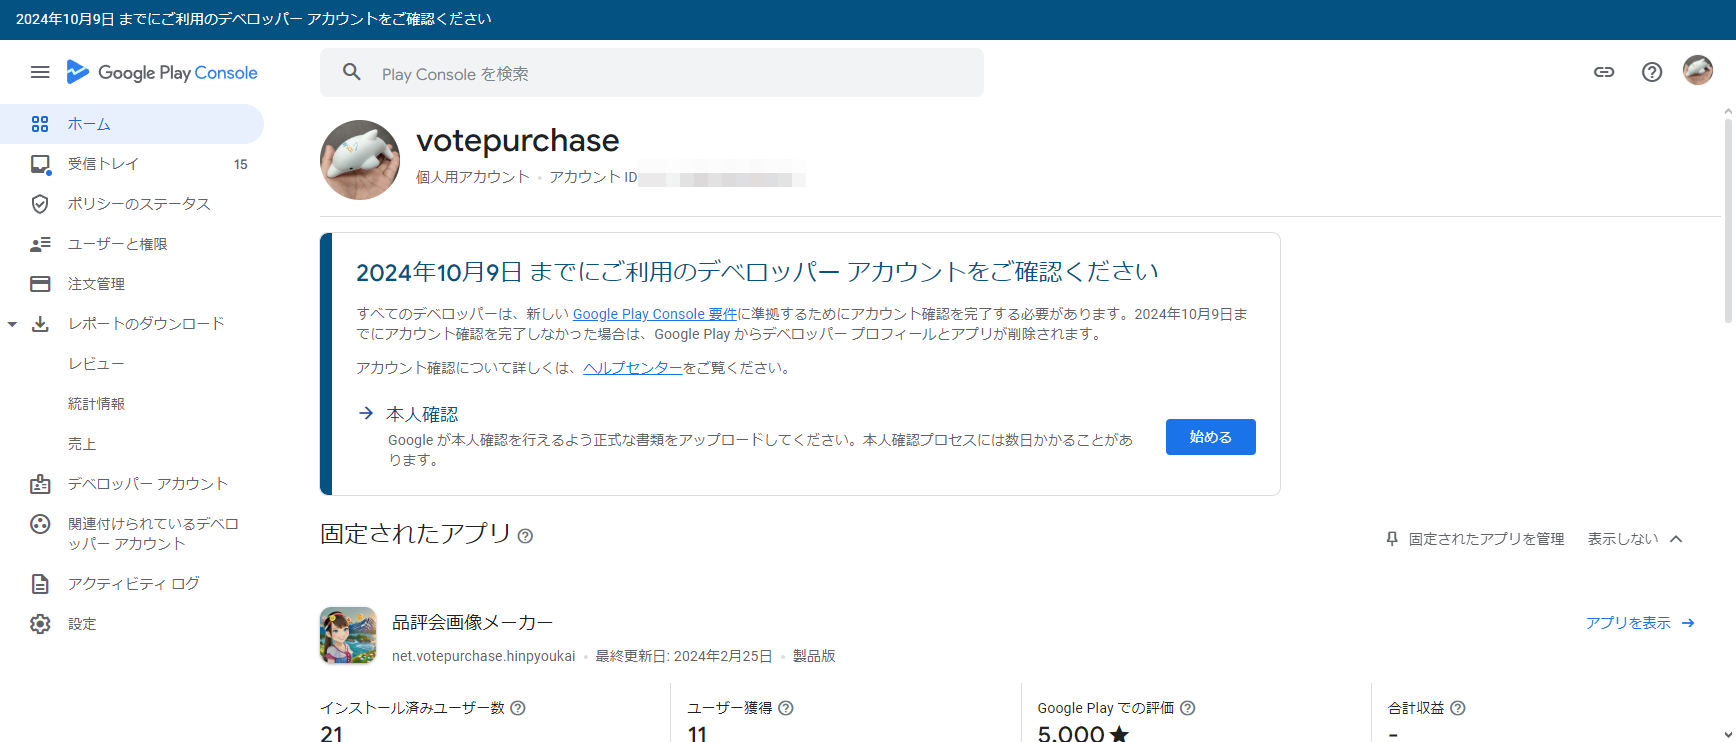
Task: Click the package name net.votepurchase.hinpyoukai
Action: 484,656
